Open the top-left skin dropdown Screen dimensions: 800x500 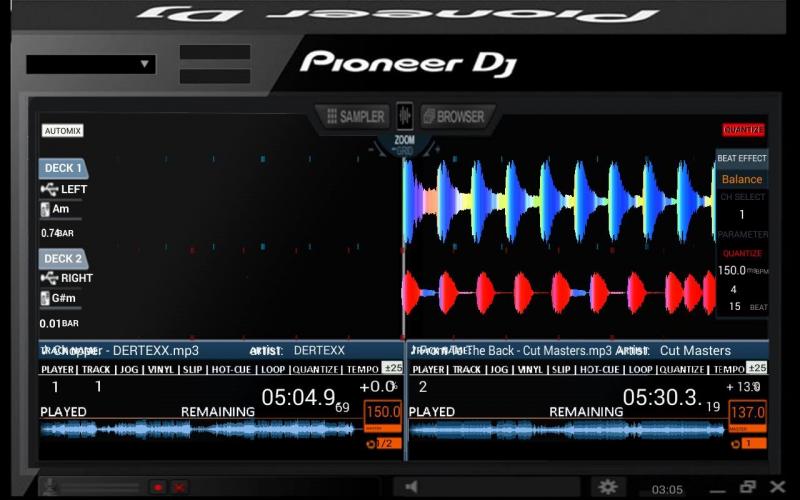click(x=91, y=64)
